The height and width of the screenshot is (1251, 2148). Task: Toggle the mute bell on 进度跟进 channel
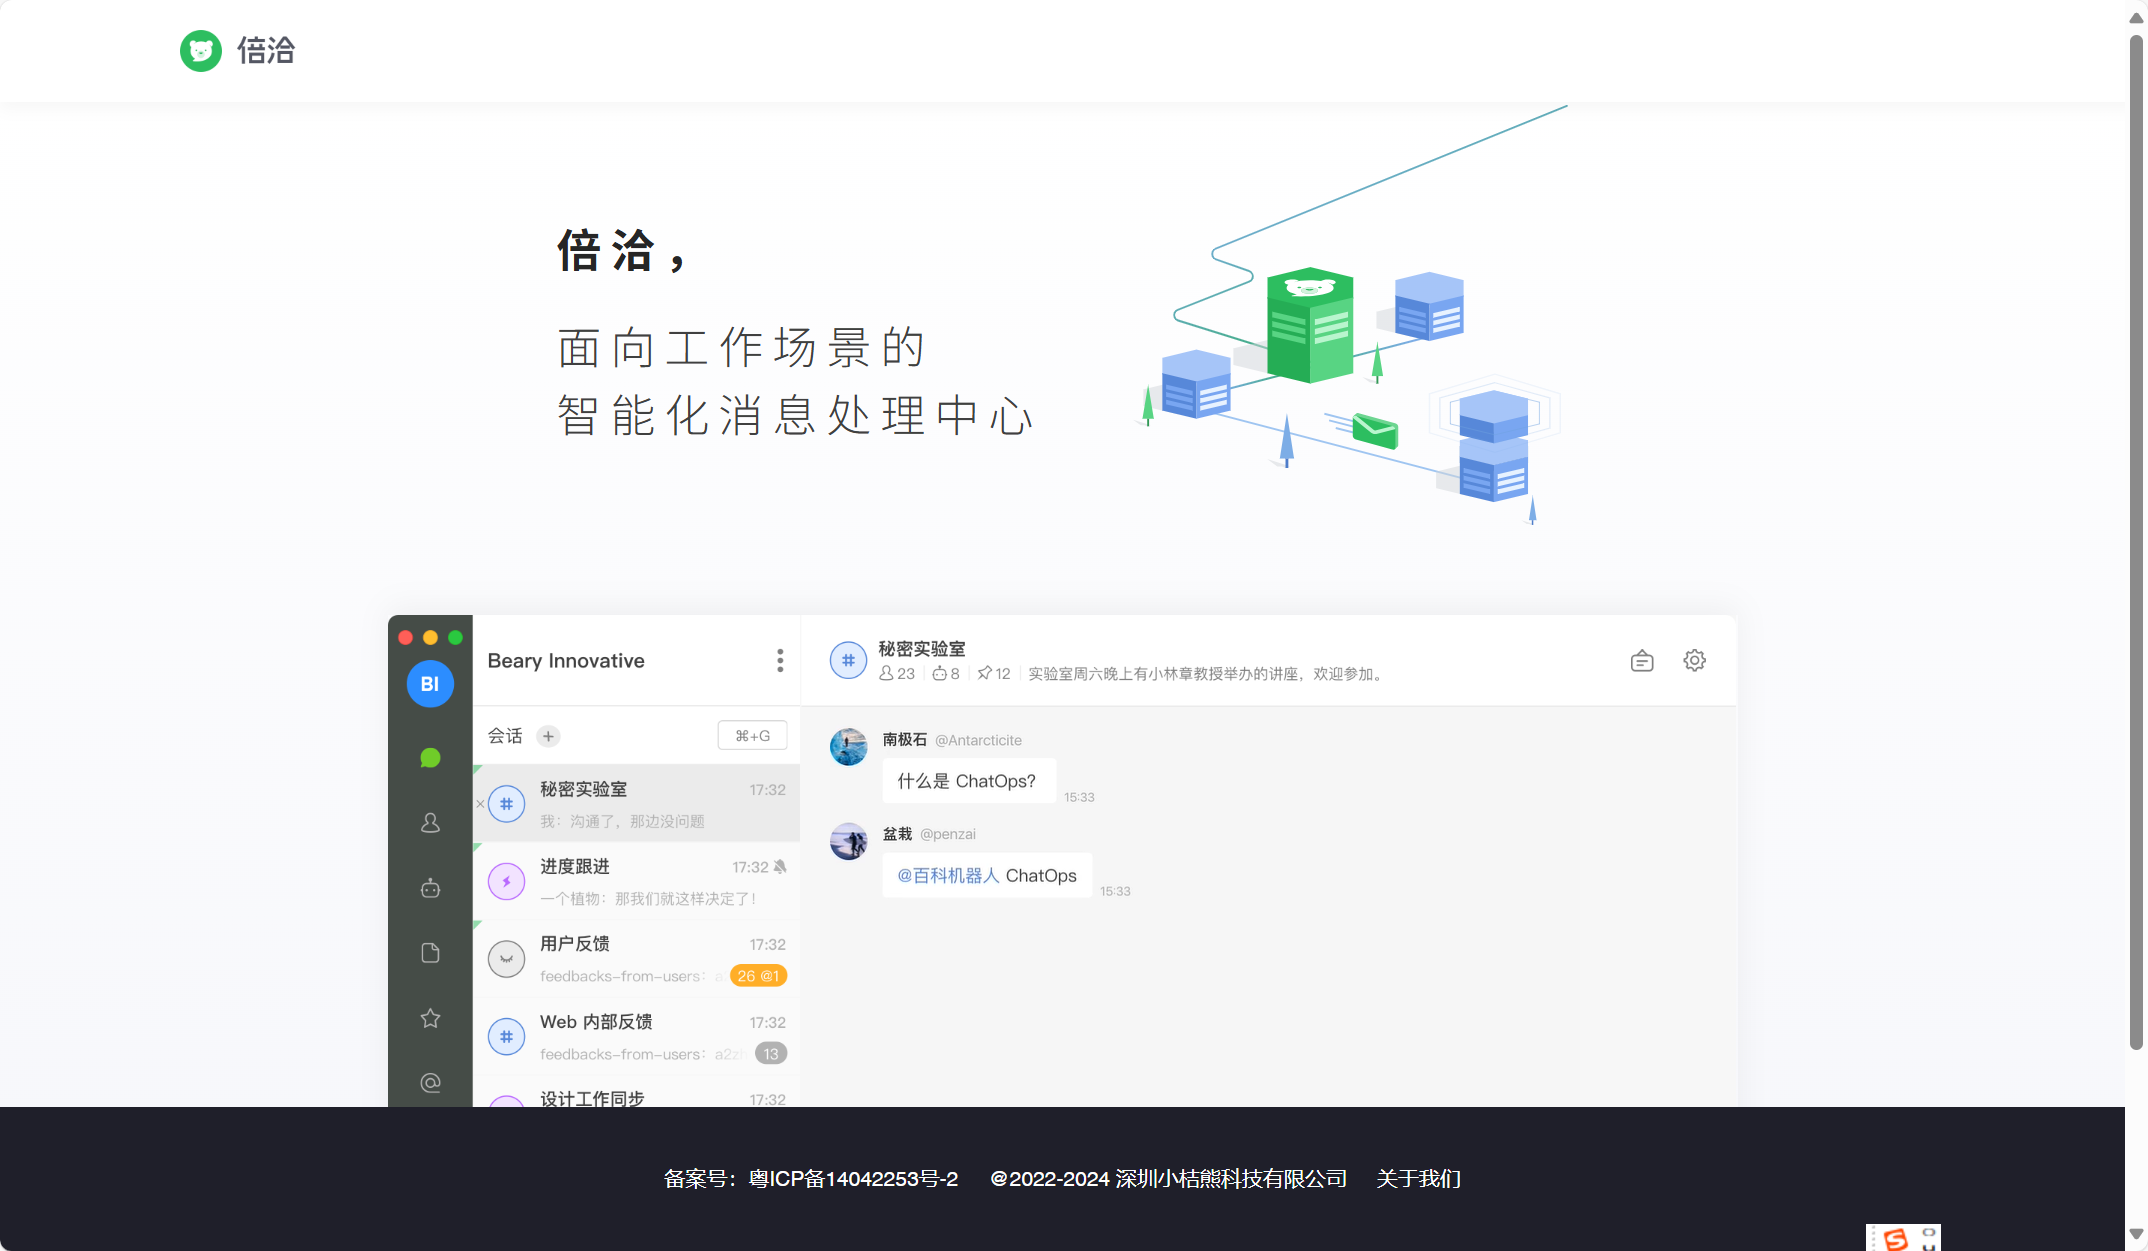click(781, 867)
